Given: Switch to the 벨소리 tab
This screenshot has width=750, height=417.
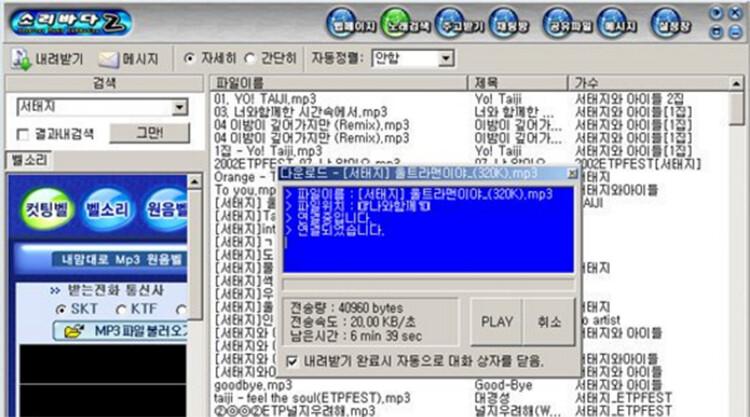Looking at the screenshot, I should 29,160.
